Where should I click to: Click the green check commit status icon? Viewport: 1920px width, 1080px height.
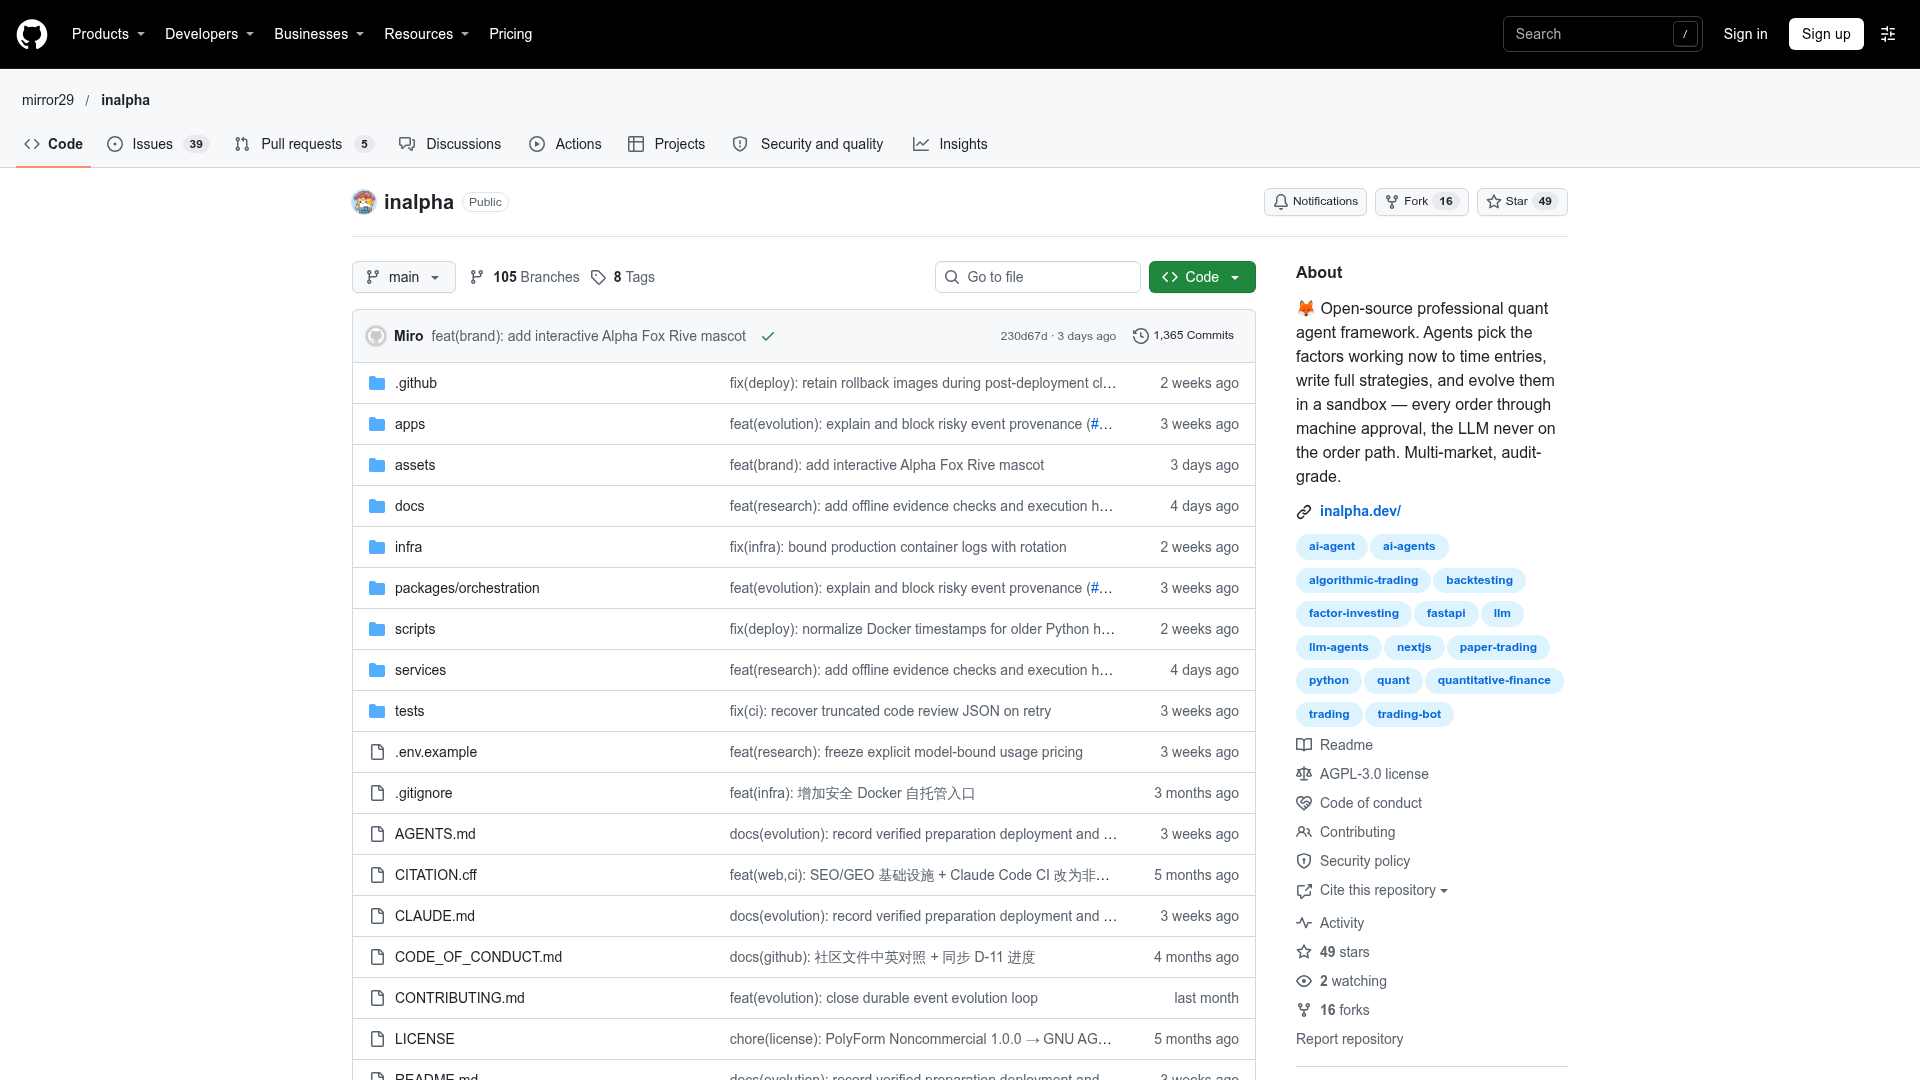point(768,336)
